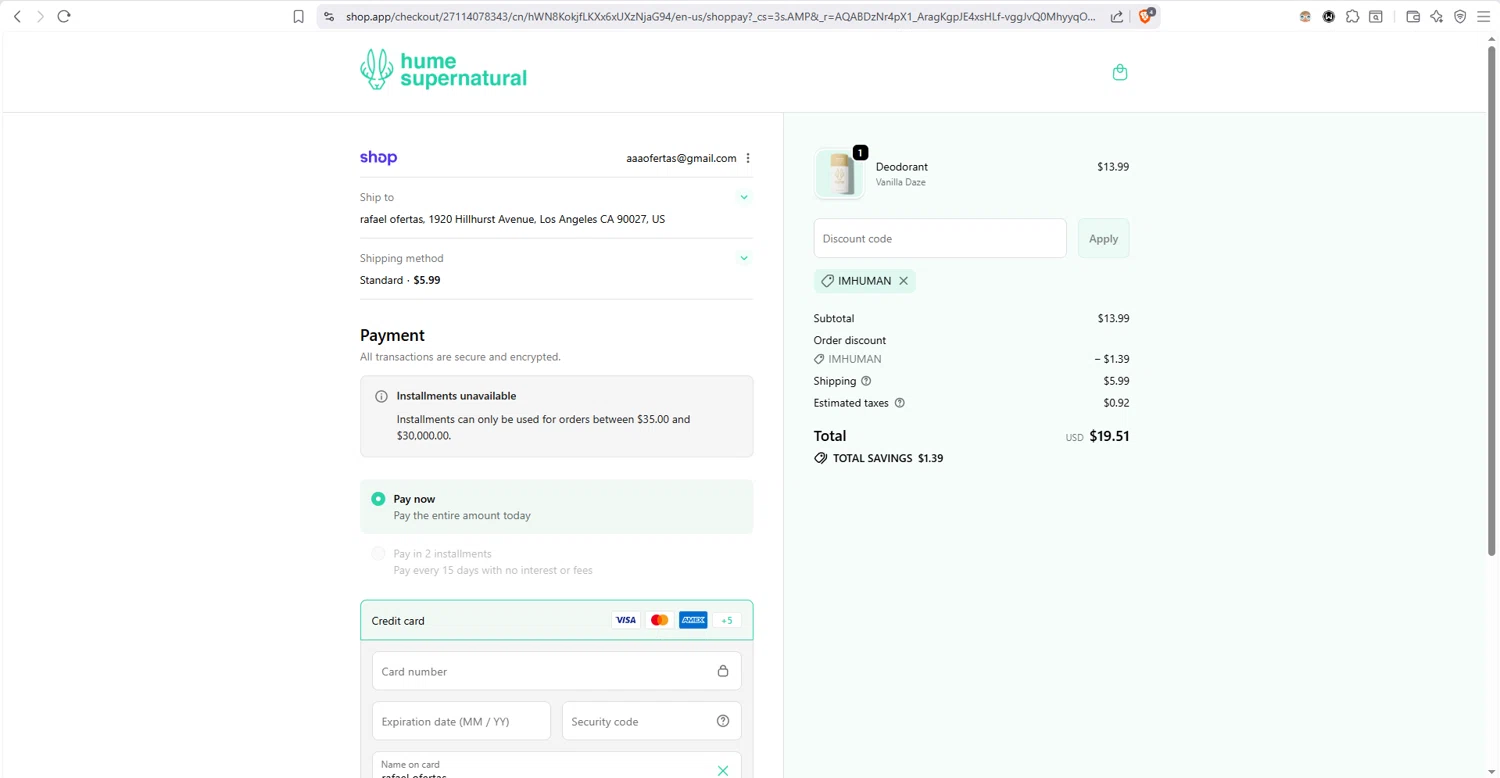
Task: Expand the Shipping method section
Action: (744, 258)
